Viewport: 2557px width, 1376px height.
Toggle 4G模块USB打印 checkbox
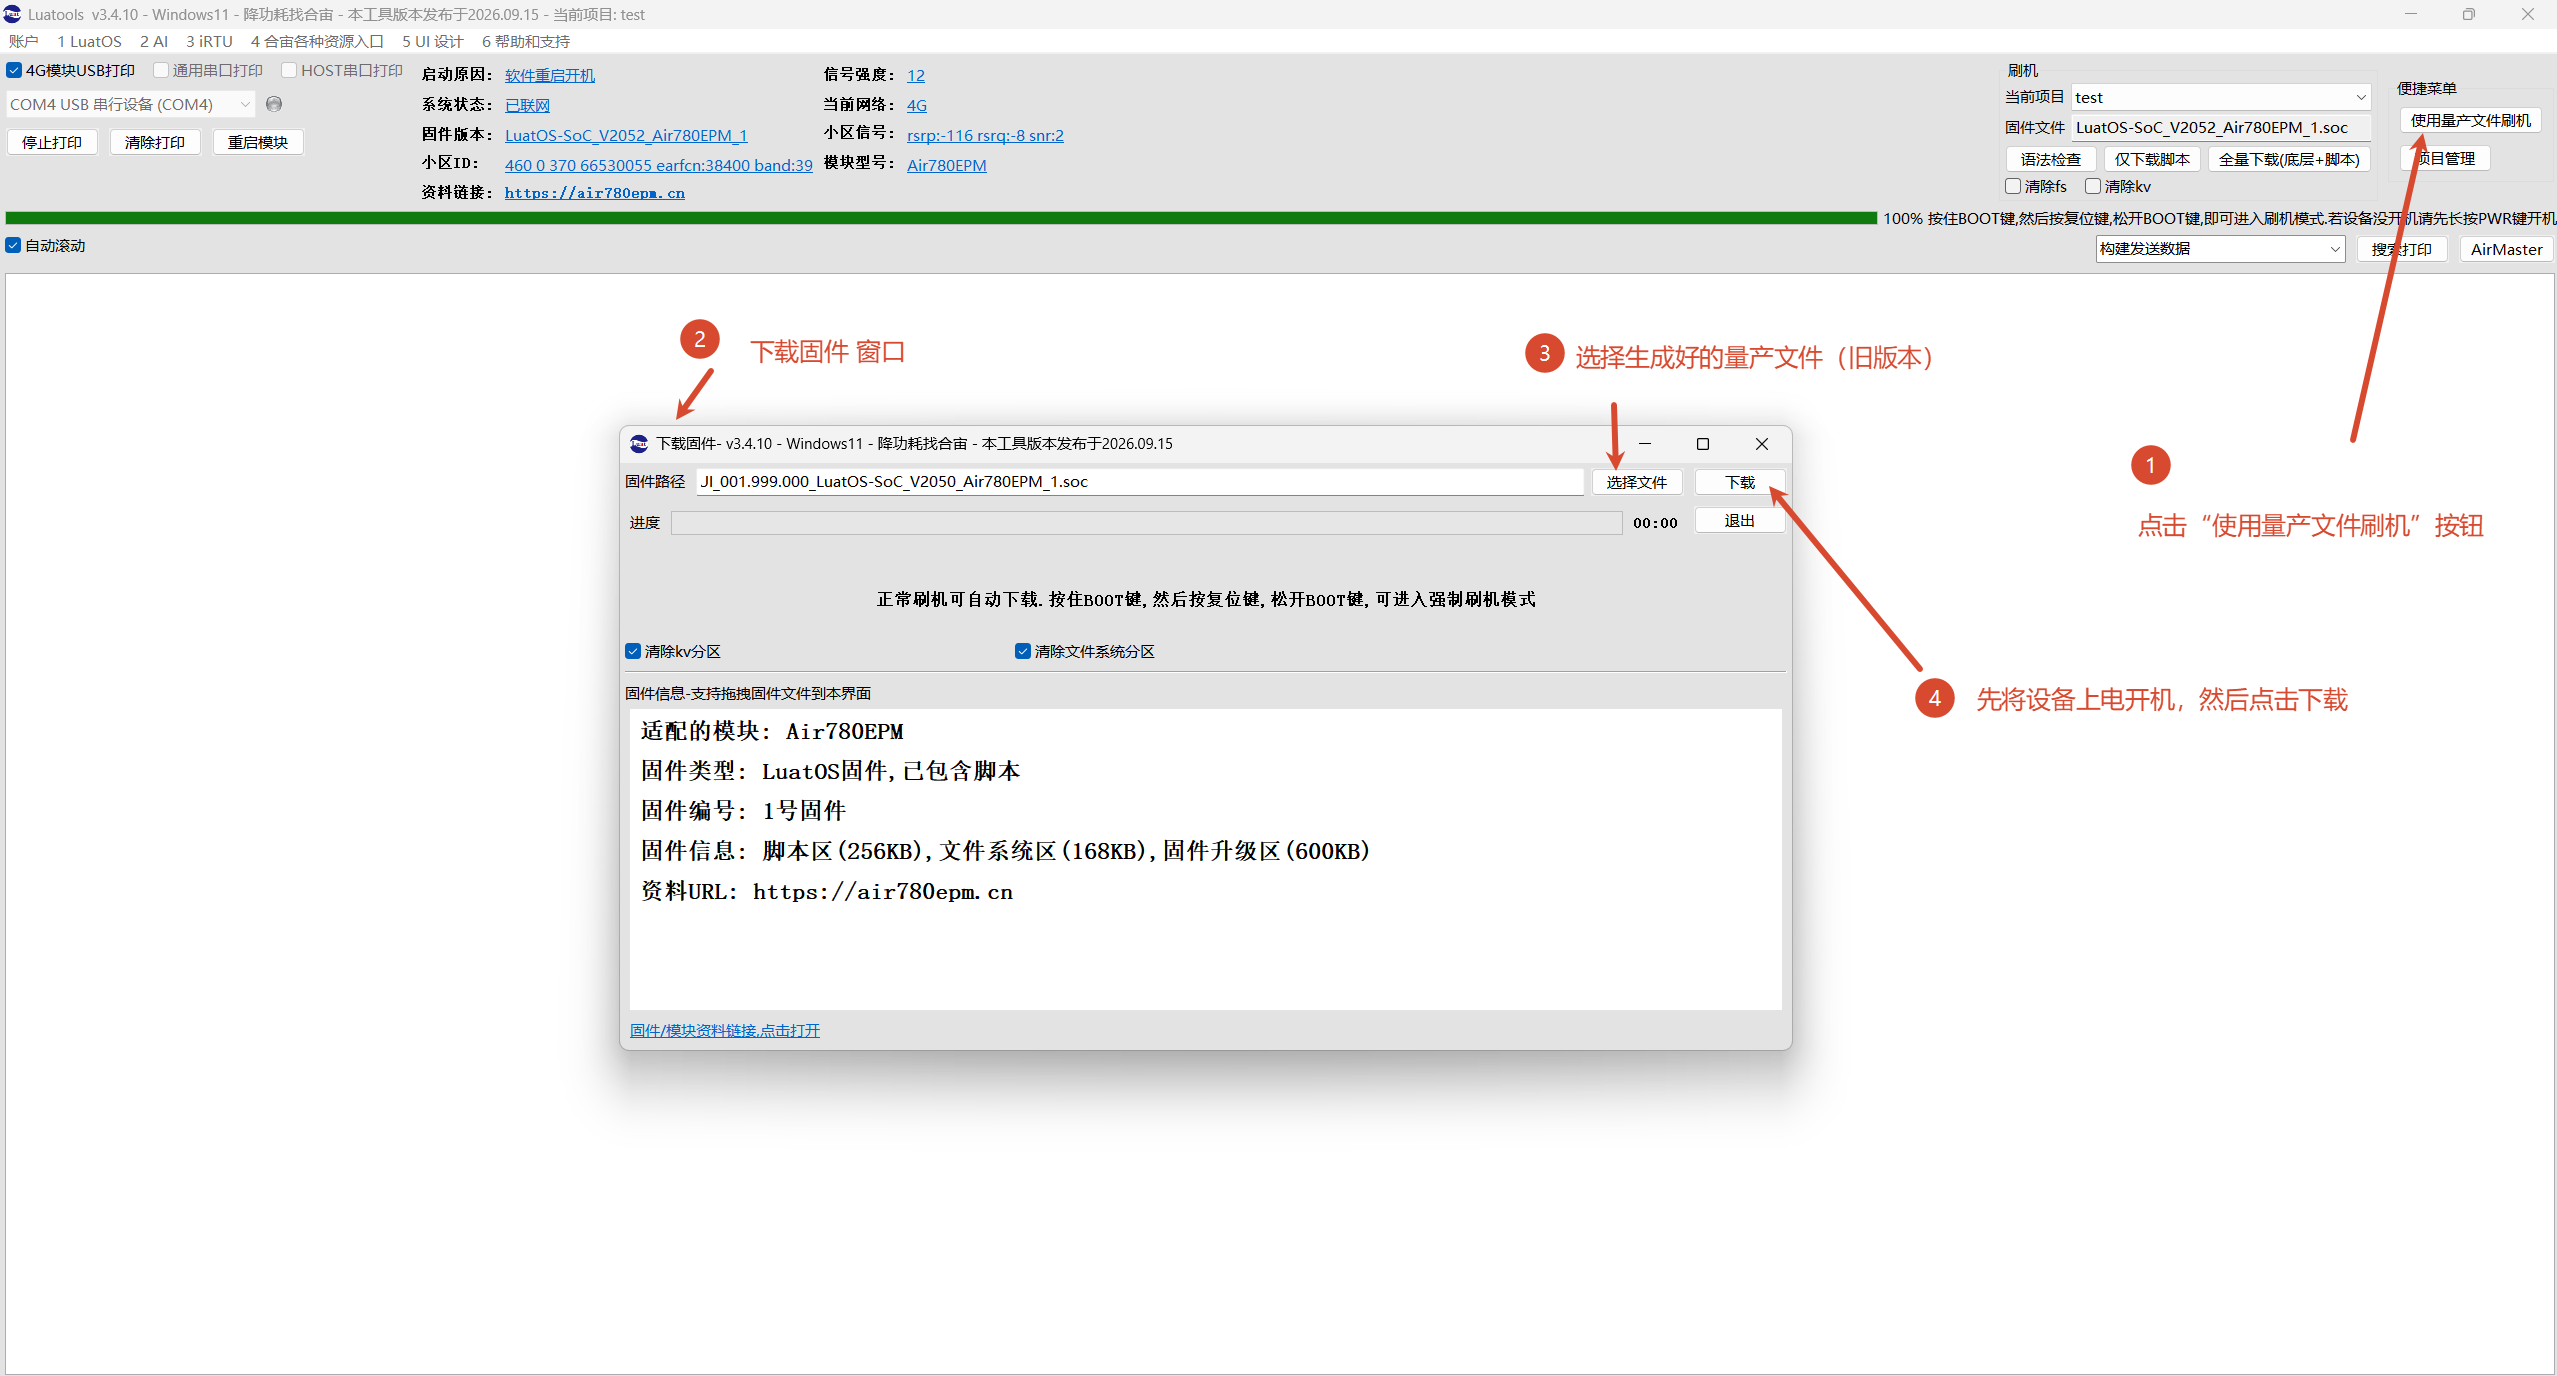coord(14,70)
